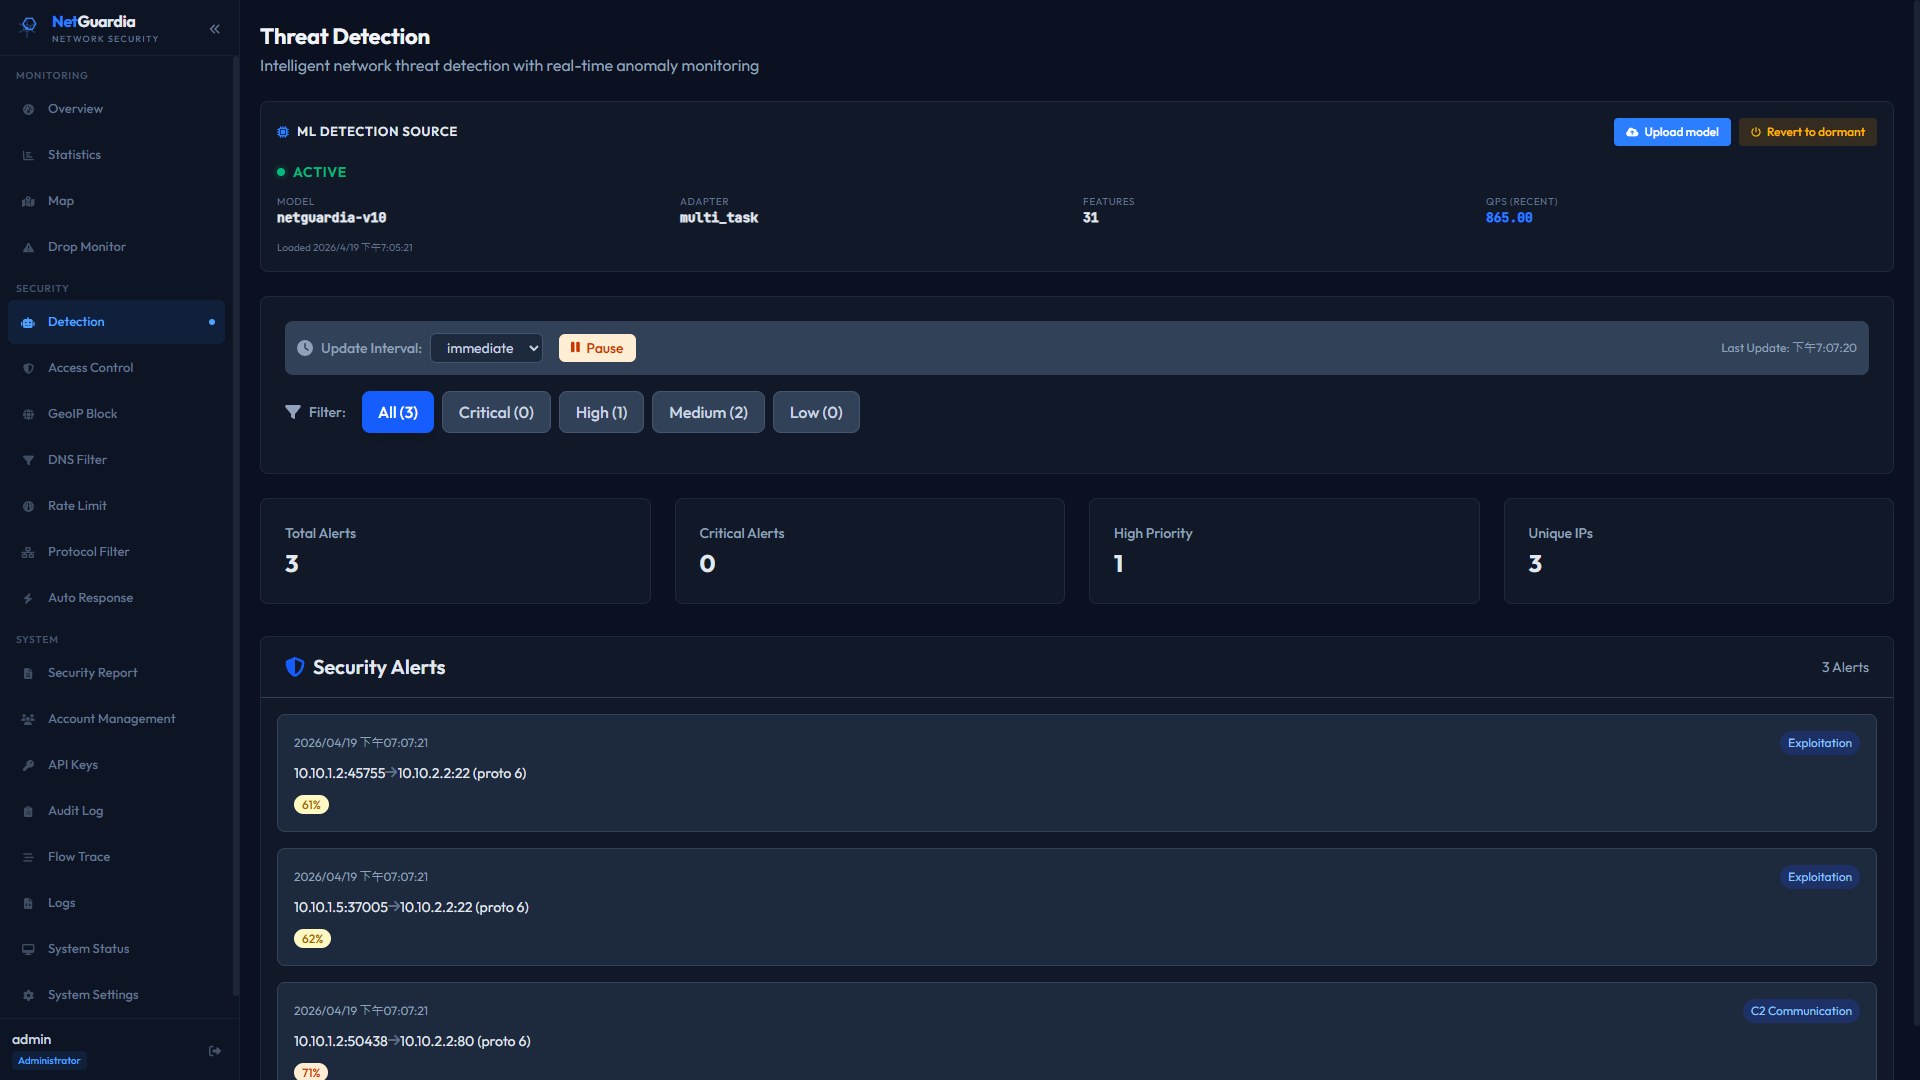Click the Audit Log clipboard icon
The height and width of the screenshot is (1080, 1920).
click(28, 812)
